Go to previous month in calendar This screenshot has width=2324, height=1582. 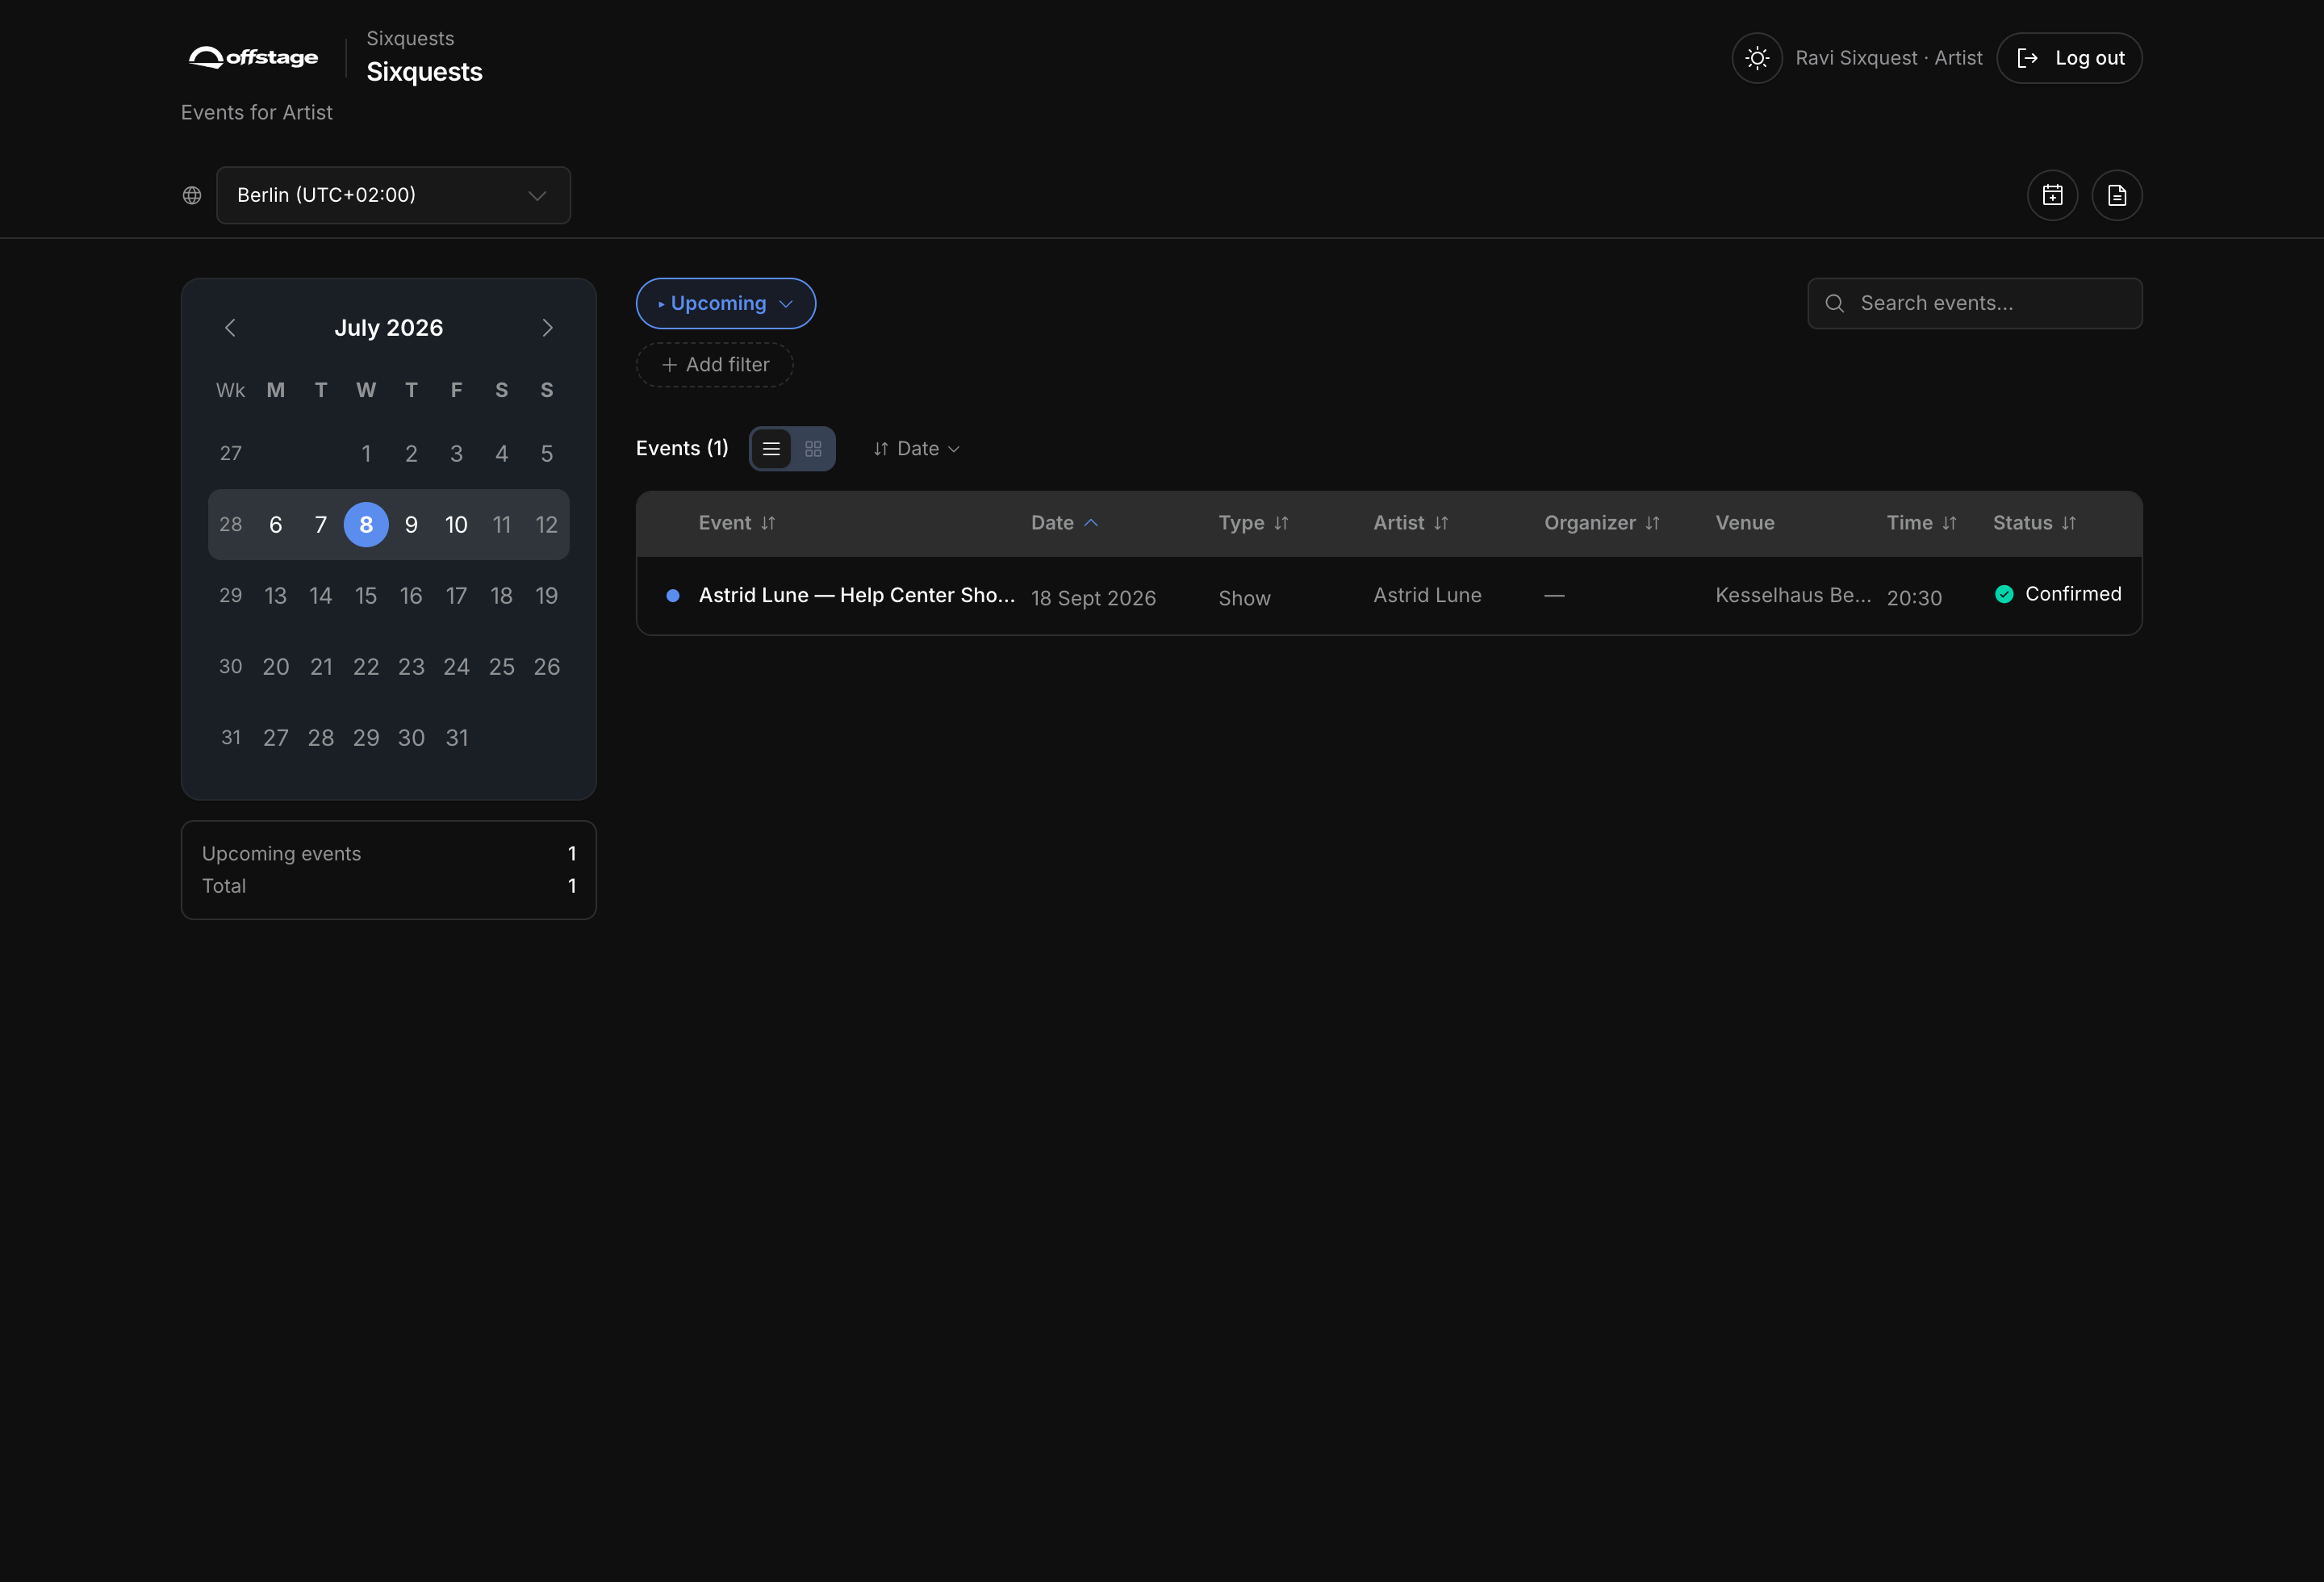[x=231, y=328]
